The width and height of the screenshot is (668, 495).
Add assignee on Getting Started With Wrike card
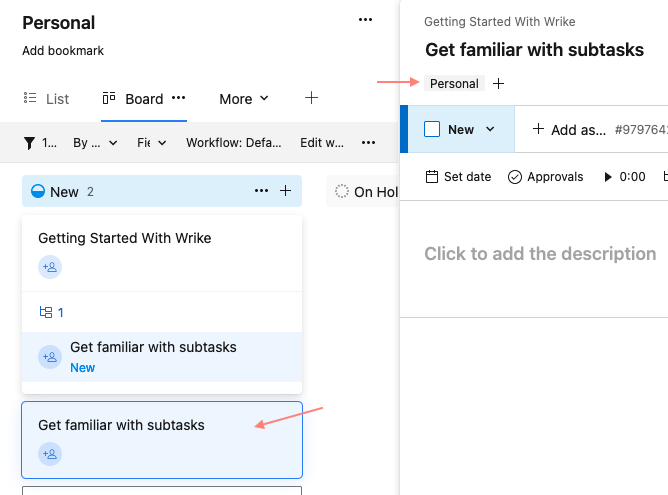(x=50, y=267)
